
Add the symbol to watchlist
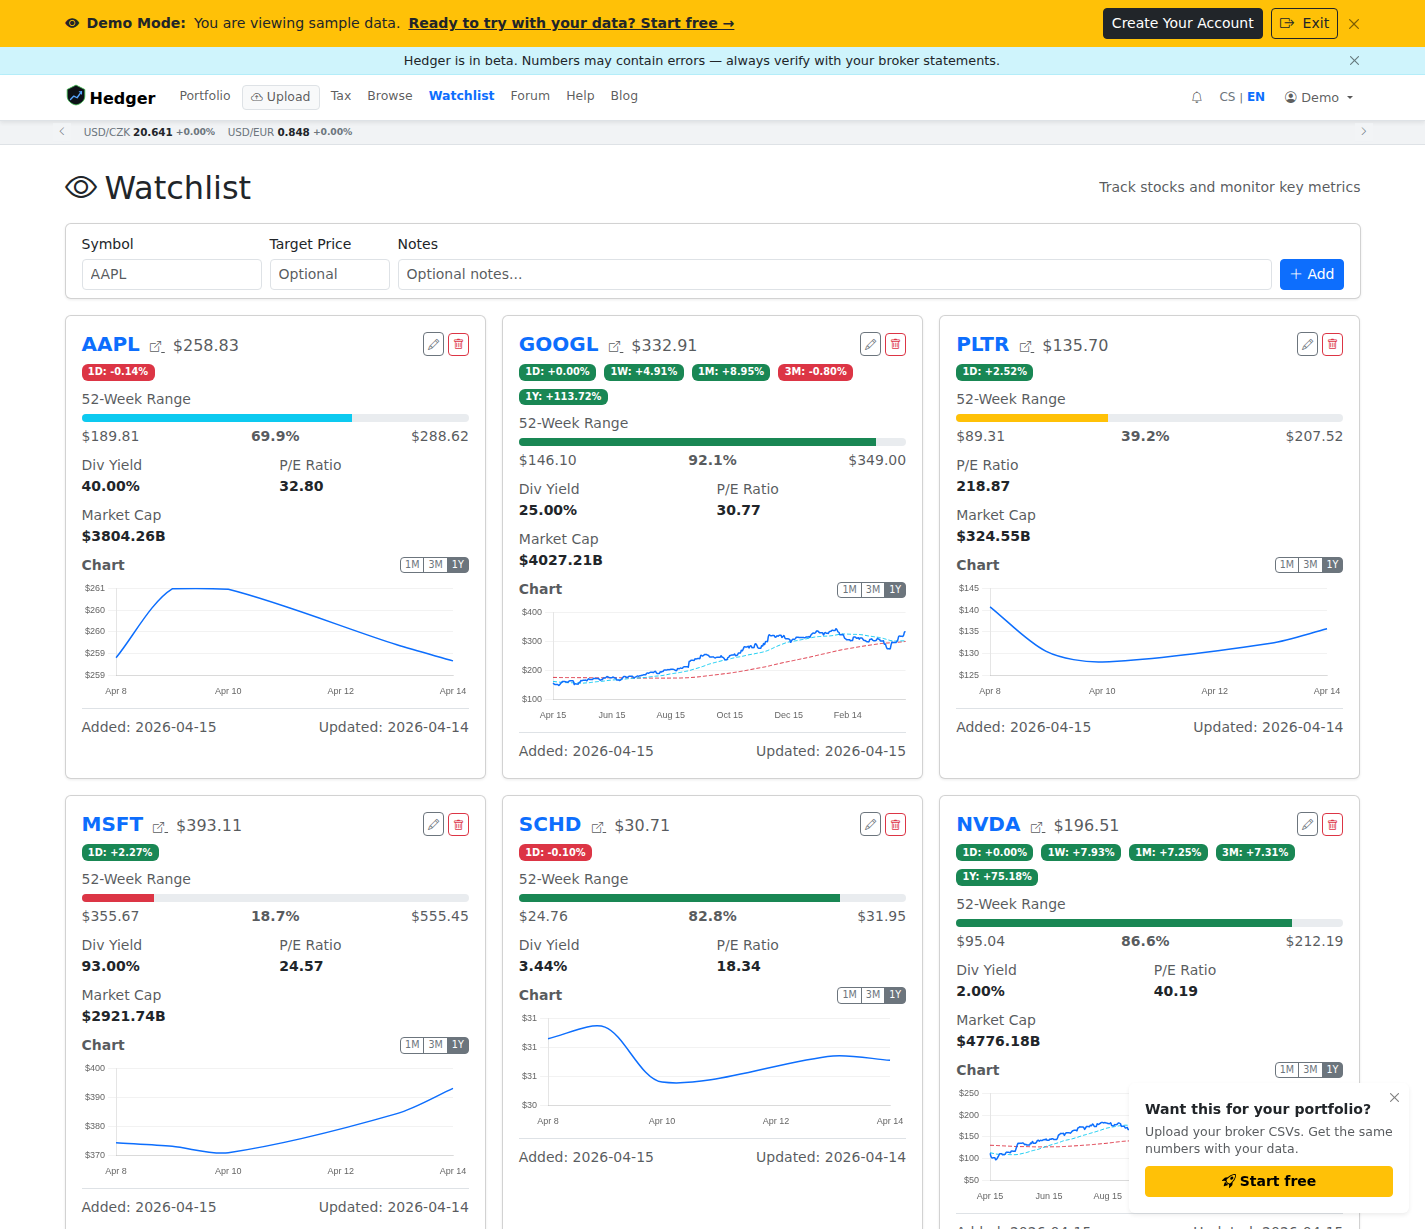point(1311,274)
